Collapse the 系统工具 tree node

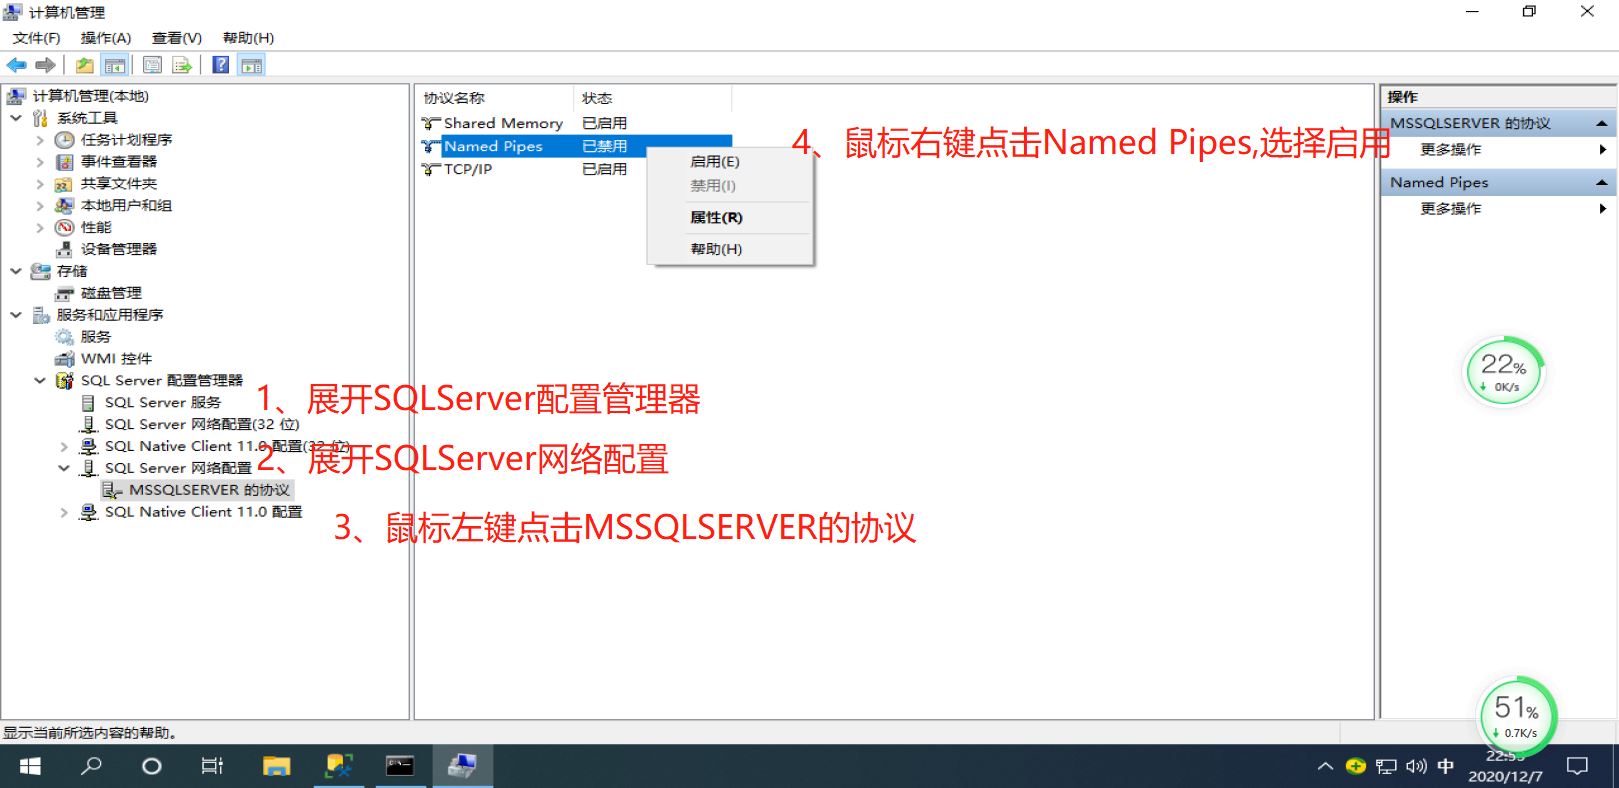pyautogui.click(x=16, y=118)
